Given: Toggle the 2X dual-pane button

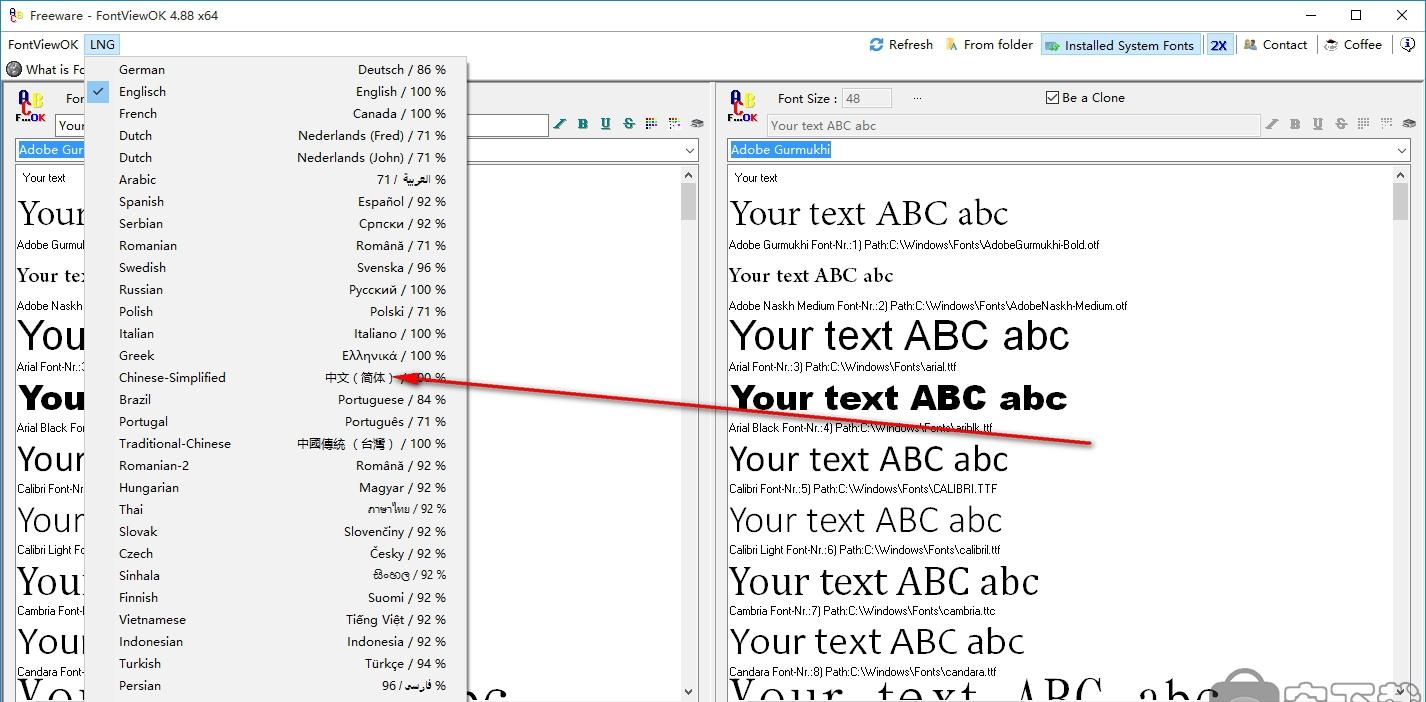Looking at the screenshot, I should click(1218, 45).
